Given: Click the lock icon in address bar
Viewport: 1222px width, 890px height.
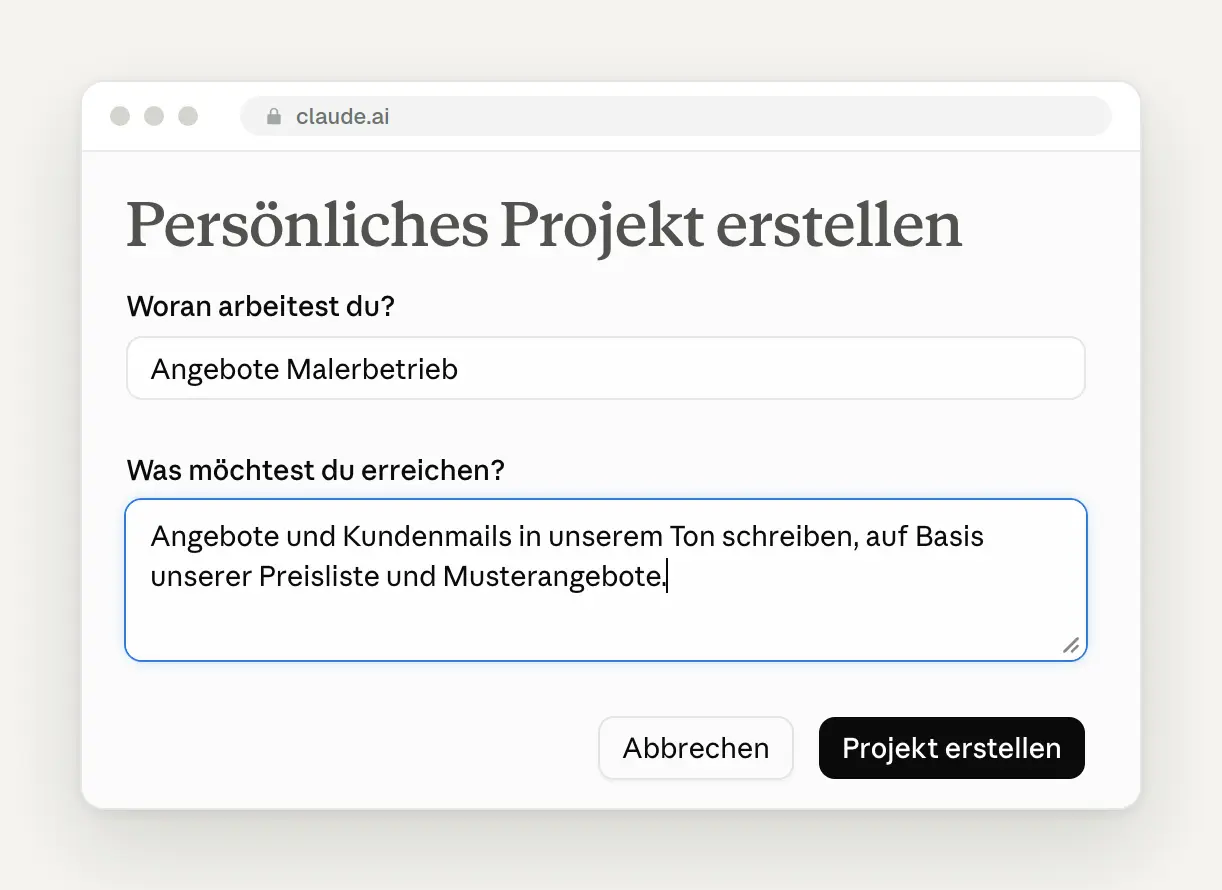Looking at the screenshot, I should (x=274, y=116).
